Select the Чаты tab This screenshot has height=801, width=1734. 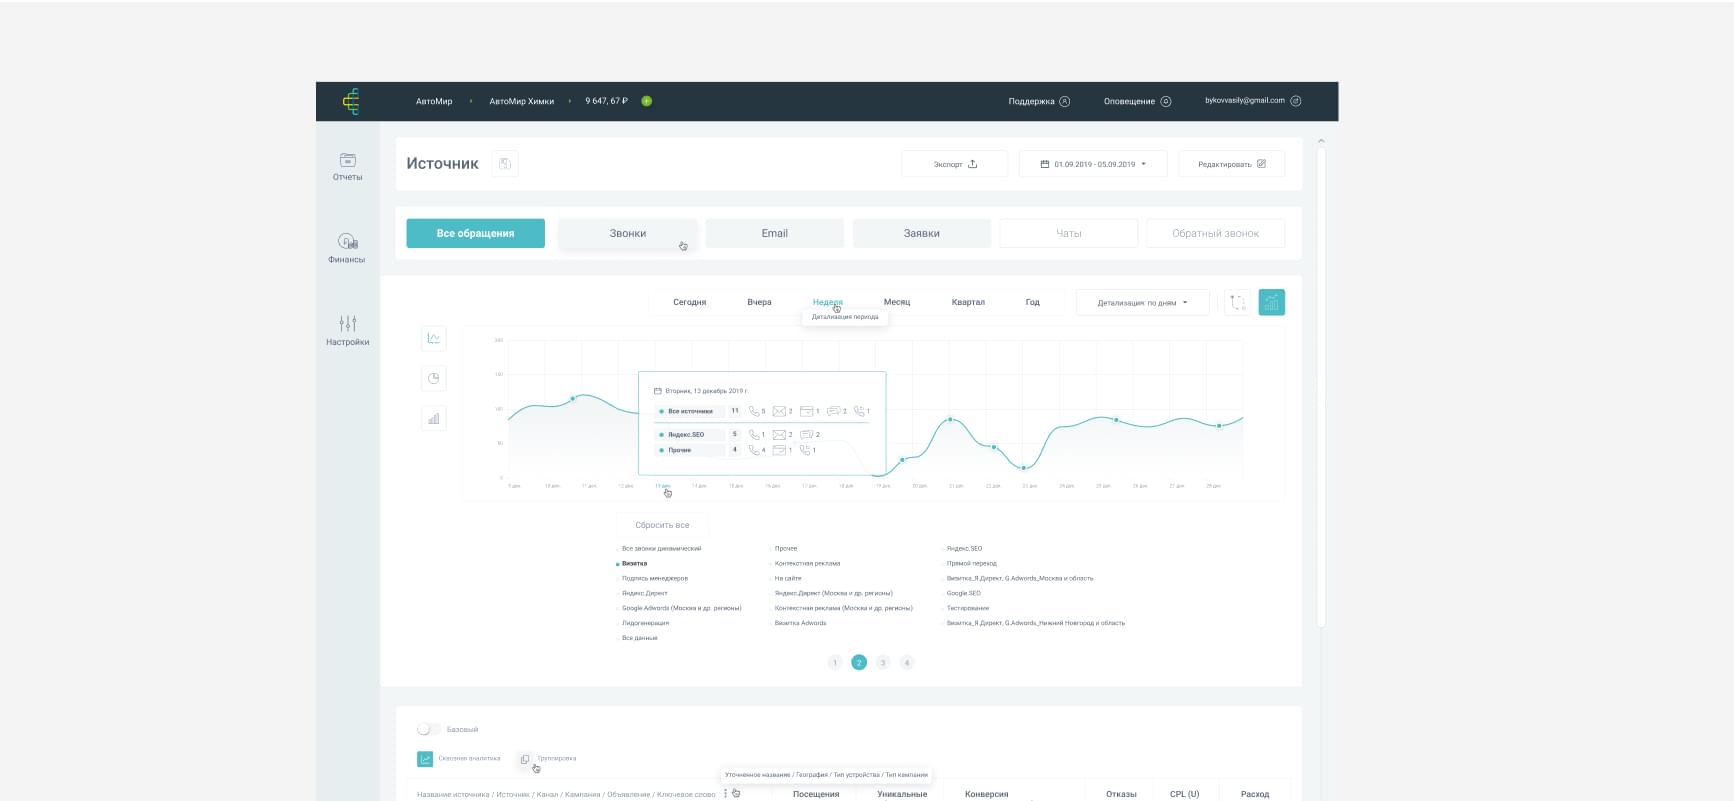coord(1069,233)
